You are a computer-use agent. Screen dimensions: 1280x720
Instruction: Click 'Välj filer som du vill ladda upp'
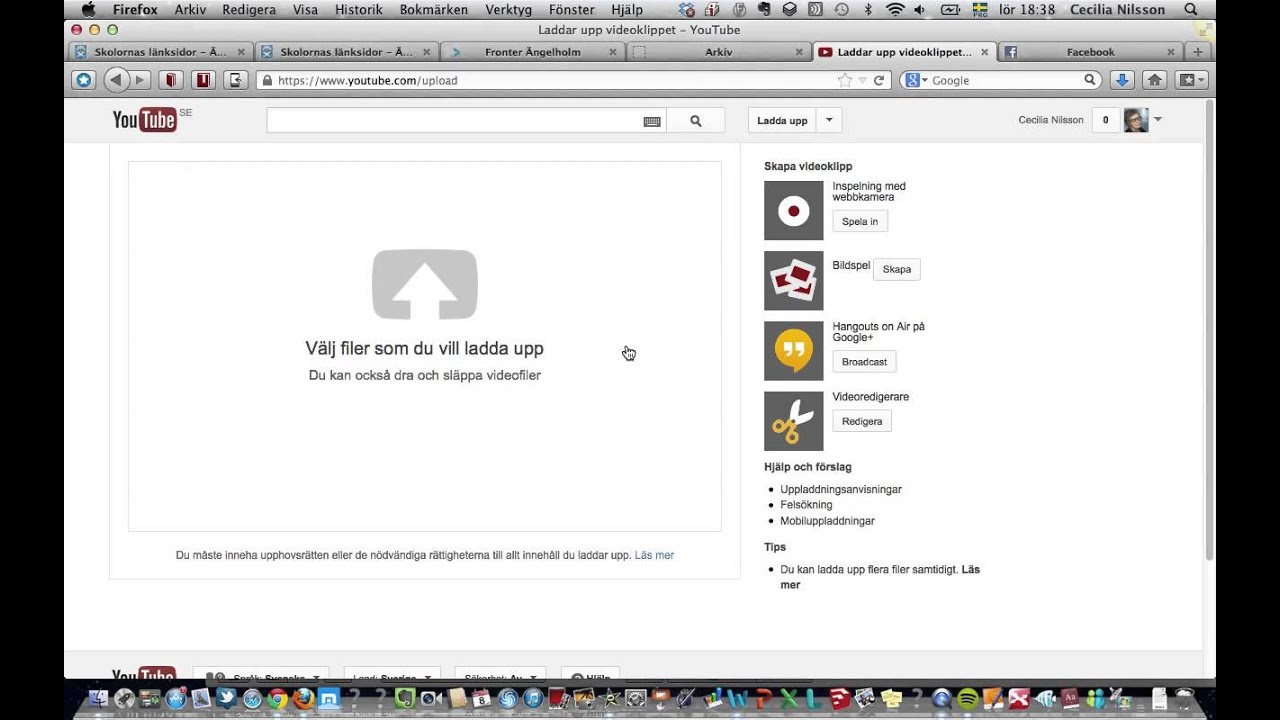click(425, 349)
